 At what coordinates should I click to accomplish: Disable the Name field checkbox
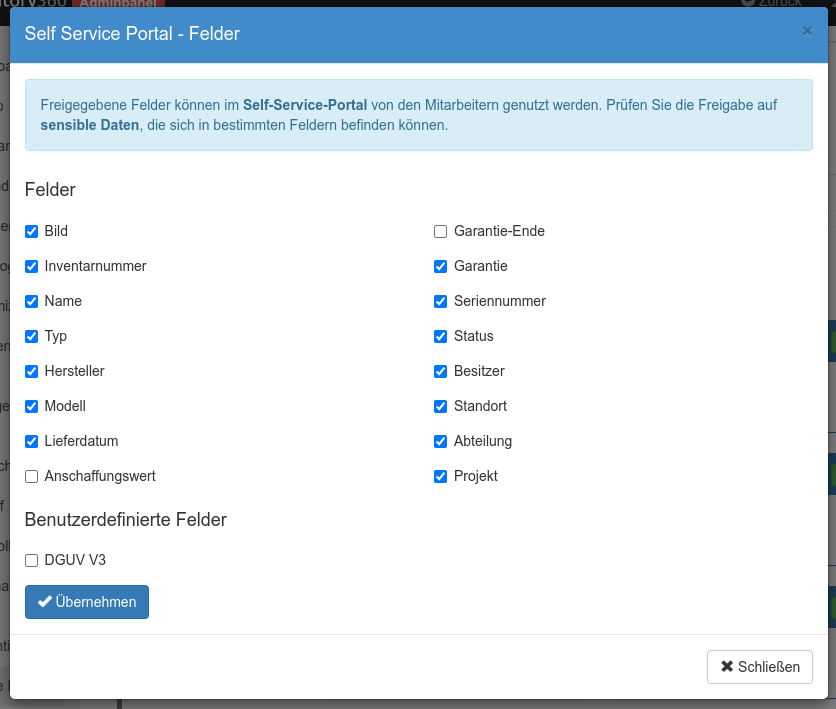point(32,301)
